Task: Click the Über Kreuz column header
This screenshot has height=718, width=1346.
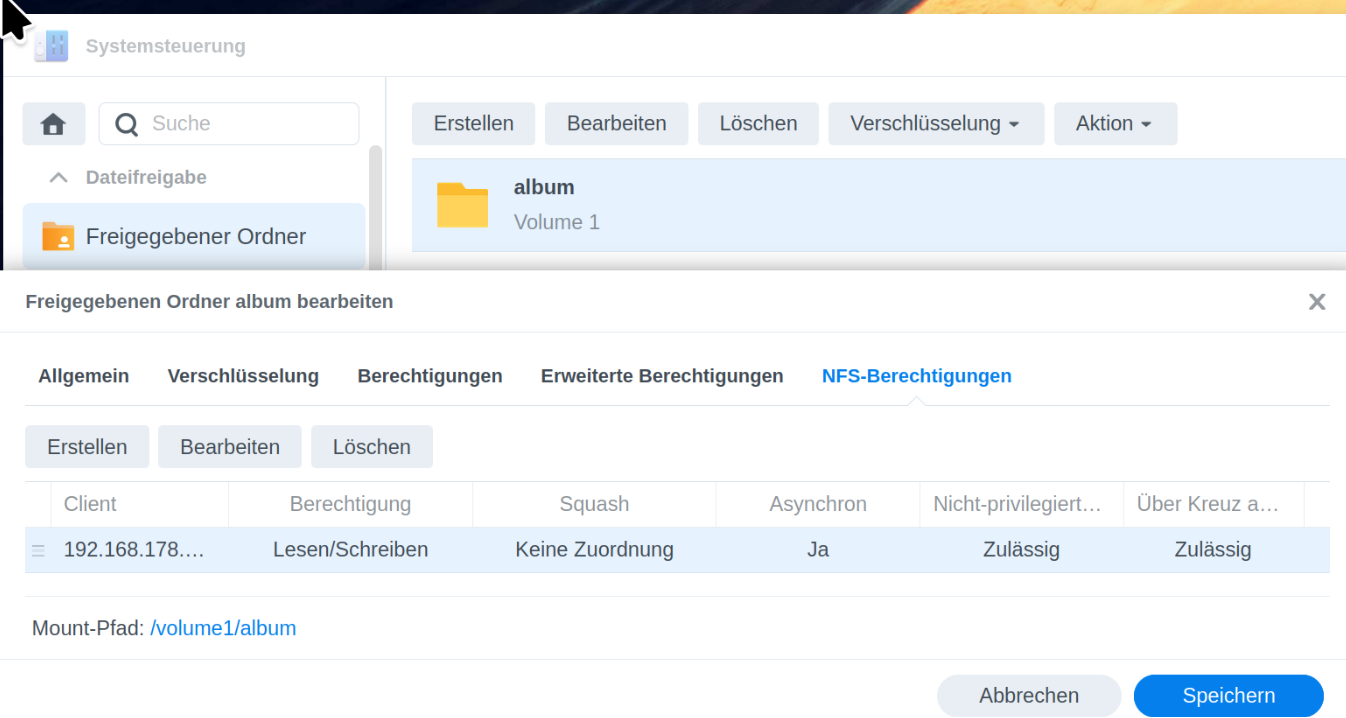Action: 1214,505
